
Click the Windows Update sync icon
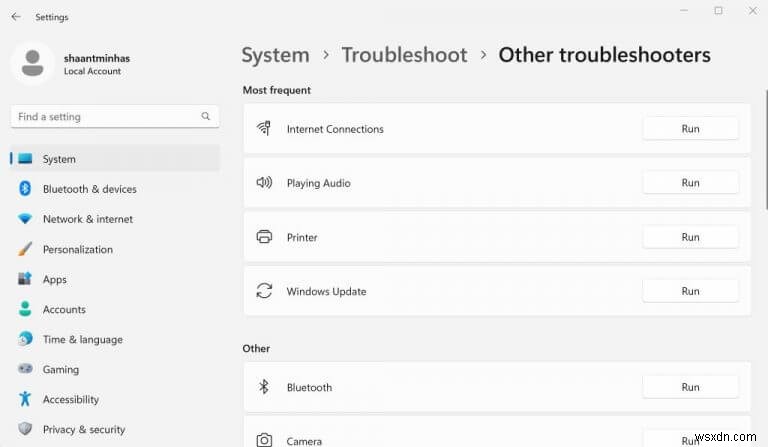pos(264,291)
